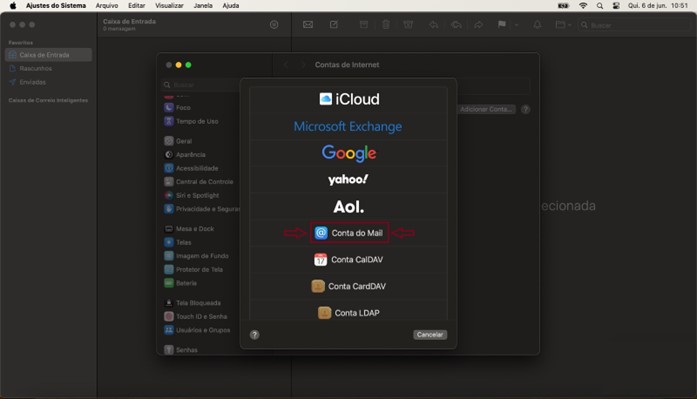Image resolution: width=697 pixels, height=399 pixels.
Task: Click Forward arrow in Mail toolbar
Action: coord(478,25)
